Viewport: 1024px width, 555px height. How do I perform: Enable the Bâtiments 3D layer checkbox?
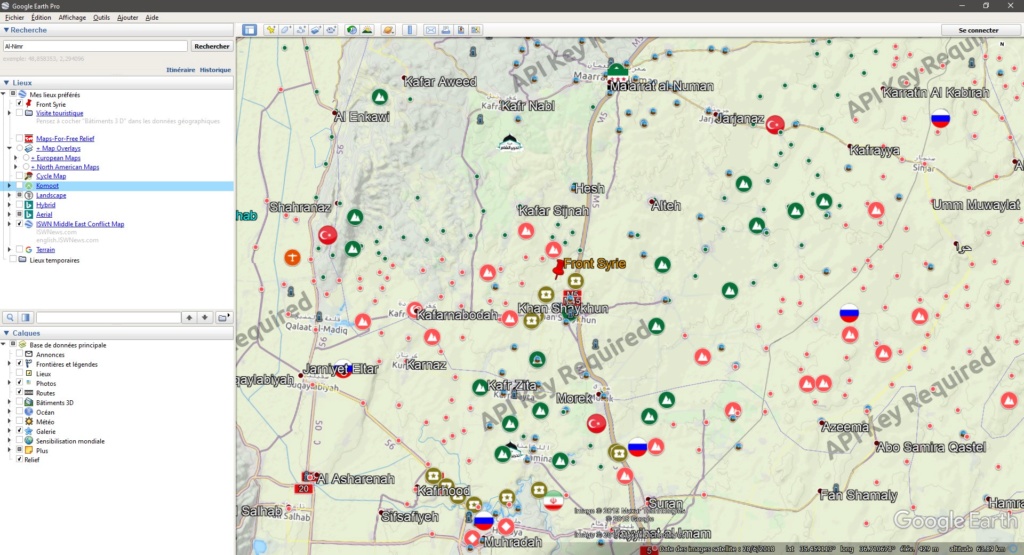tap(20, 402)
